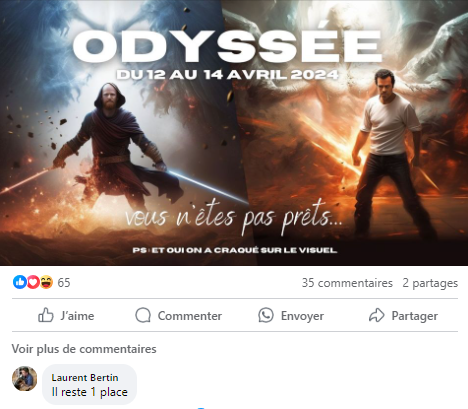Click the blue thumbs-up reaction icon

(x=20, y=282)
